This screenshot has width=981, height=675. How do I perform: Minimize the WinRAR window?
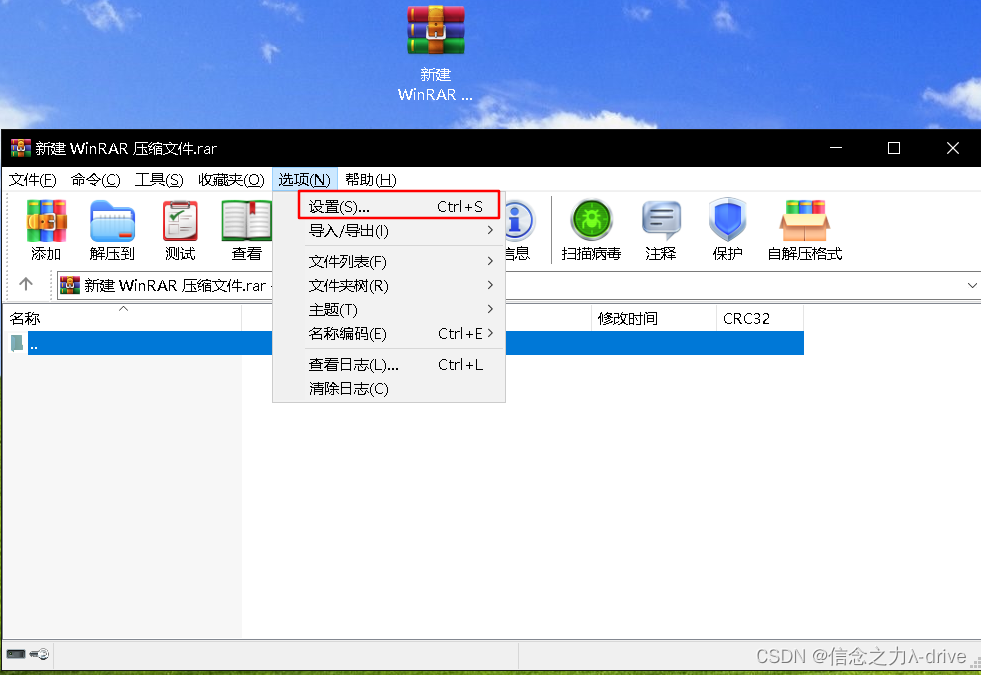click(x=836, y=148)
